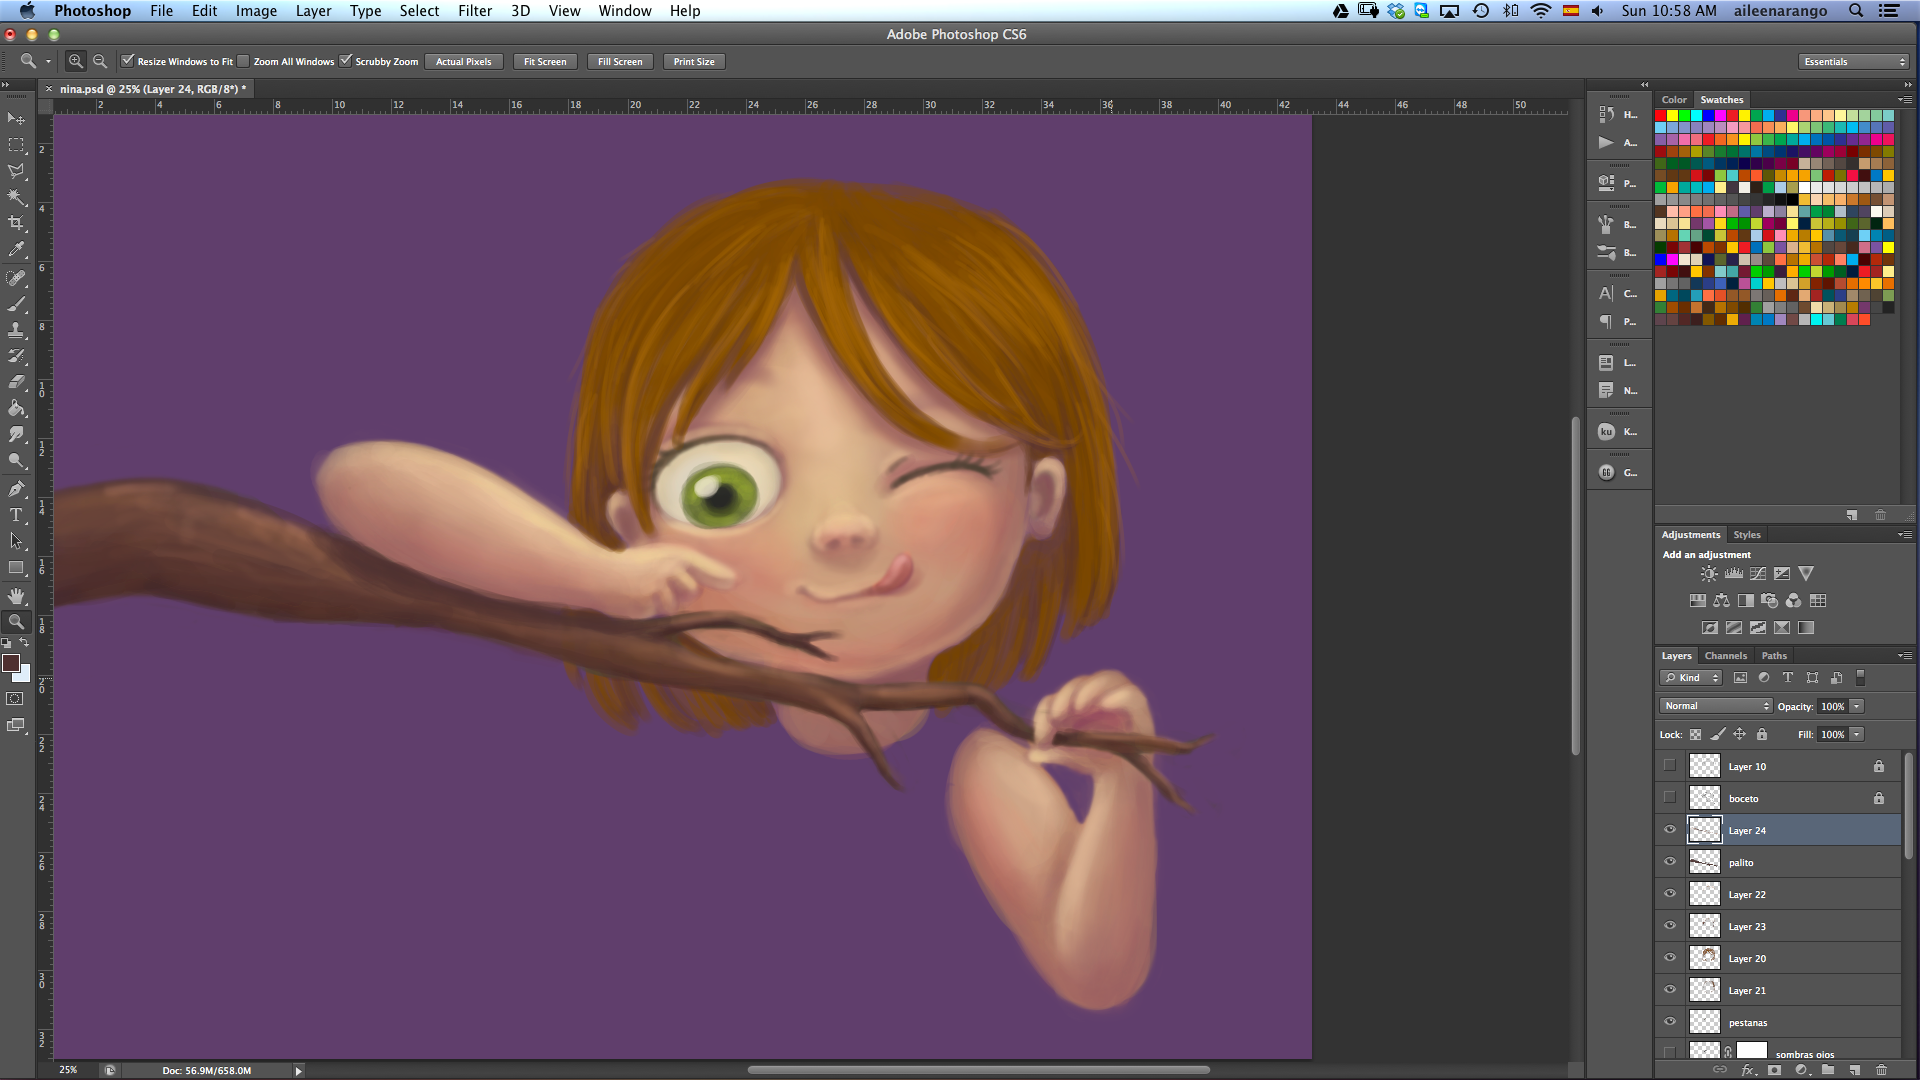Select the Crop tool
The height and width of the screenshot is (1080, 1920).
point(16,223)
